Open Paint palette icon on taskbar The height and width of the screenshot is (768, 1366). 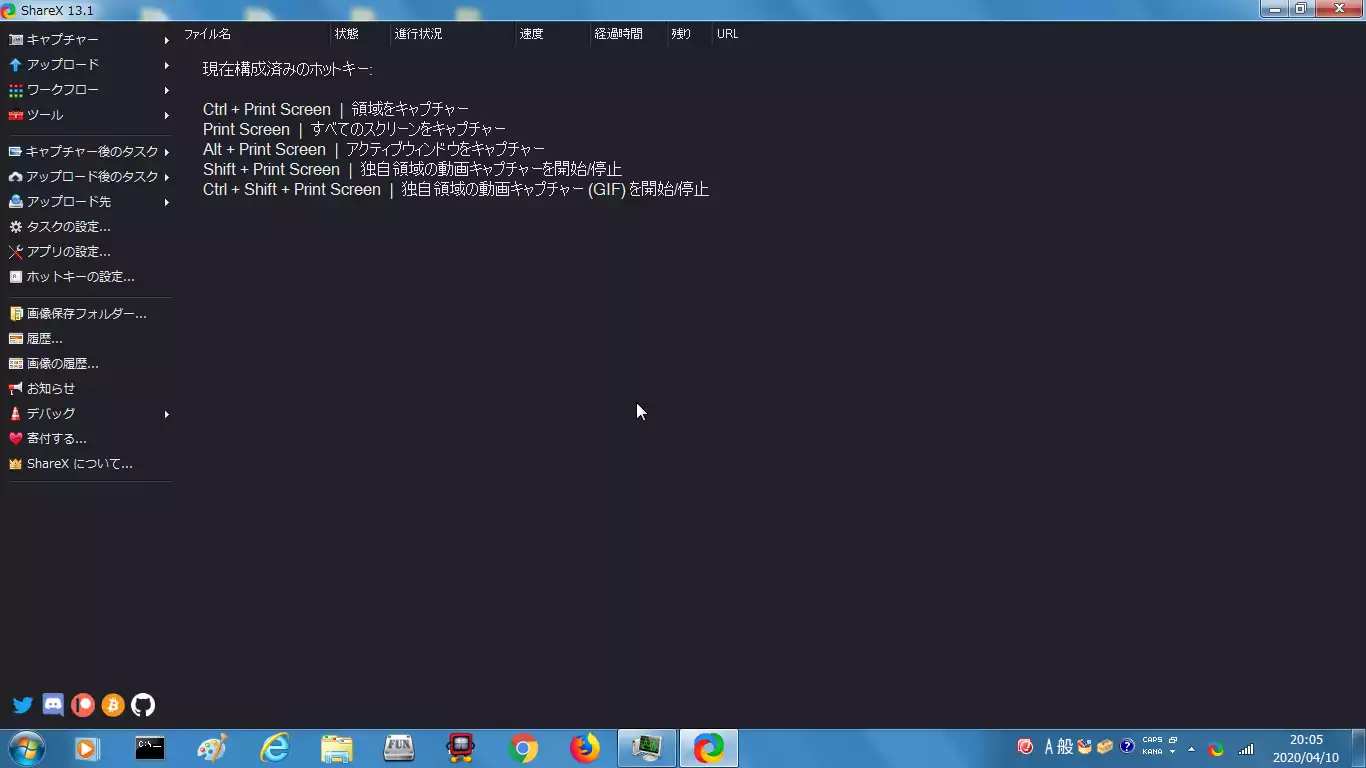[212, 748]
